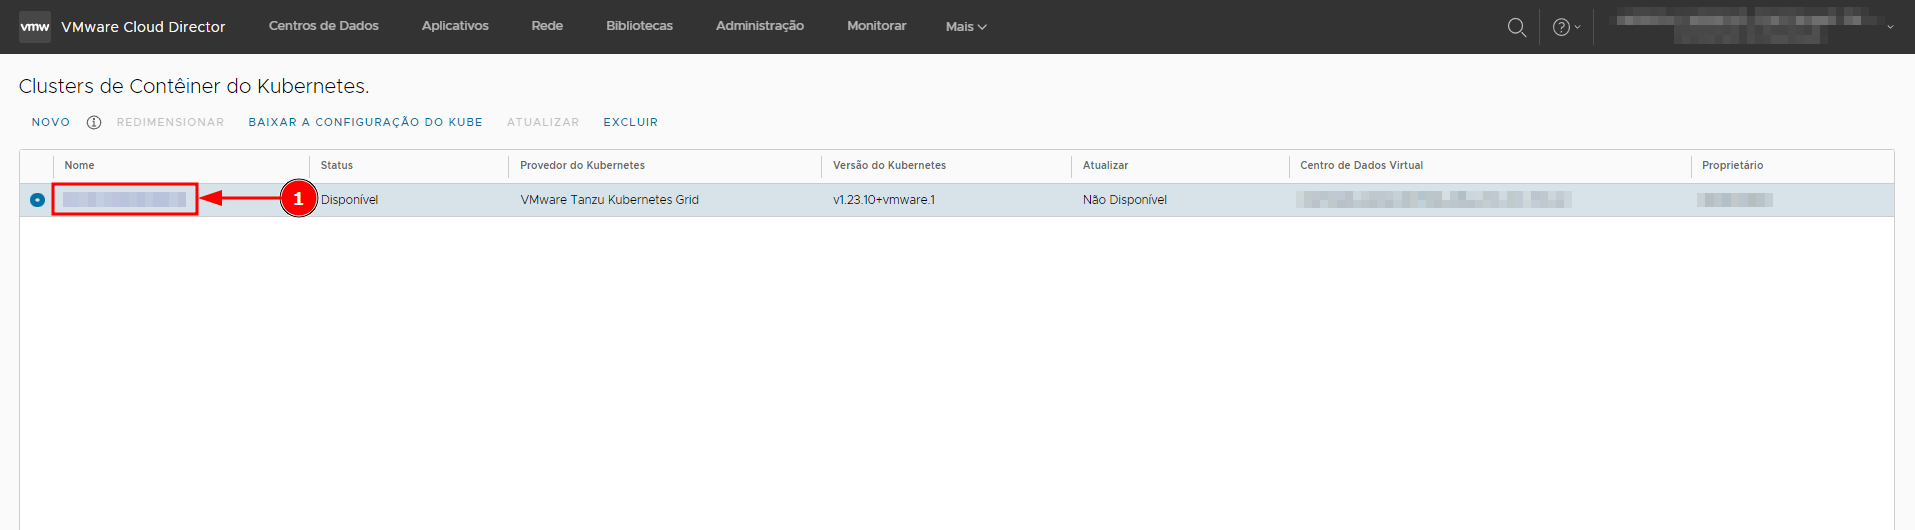Click VMware Tanzu Kubernetes Grid cell
Screen dimensions: 1915x530
[x=610, y=200]
